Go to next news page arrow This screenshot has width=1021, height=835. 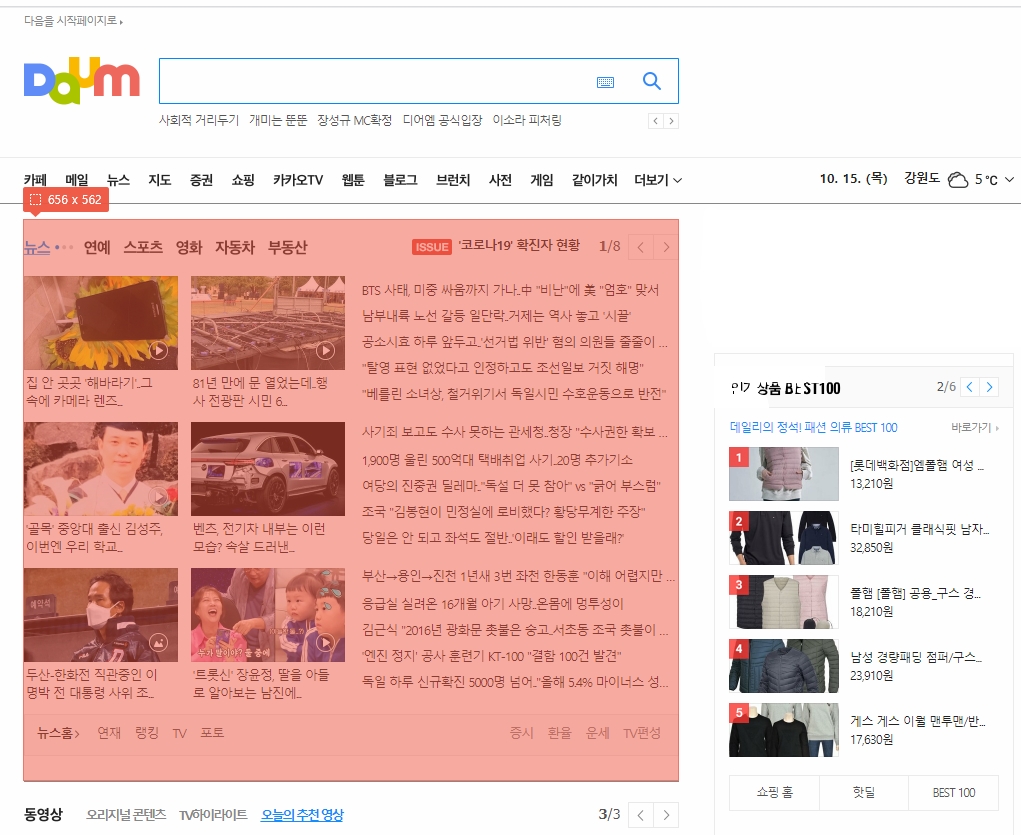click(x=665, y=248)
